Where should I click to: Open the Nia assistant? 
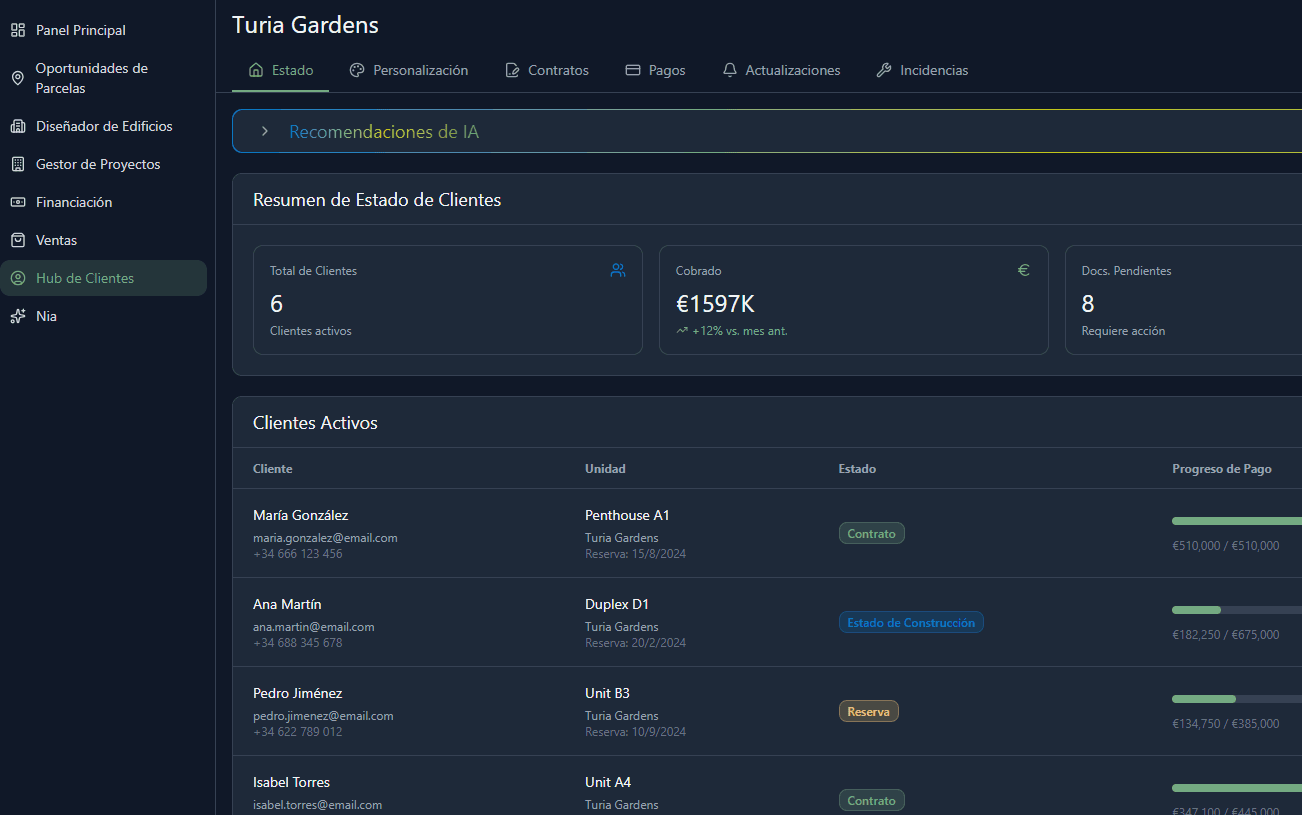click(x=104, y=316)
